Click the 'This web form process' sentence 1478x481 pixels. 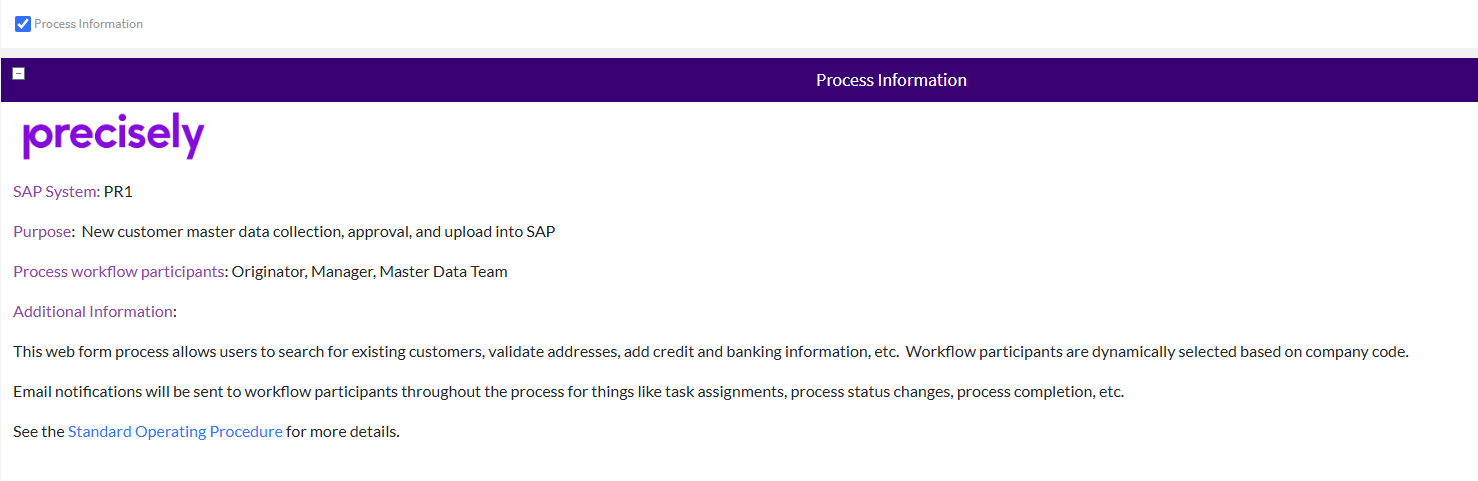pyautogui.click(x=450, y=352)
